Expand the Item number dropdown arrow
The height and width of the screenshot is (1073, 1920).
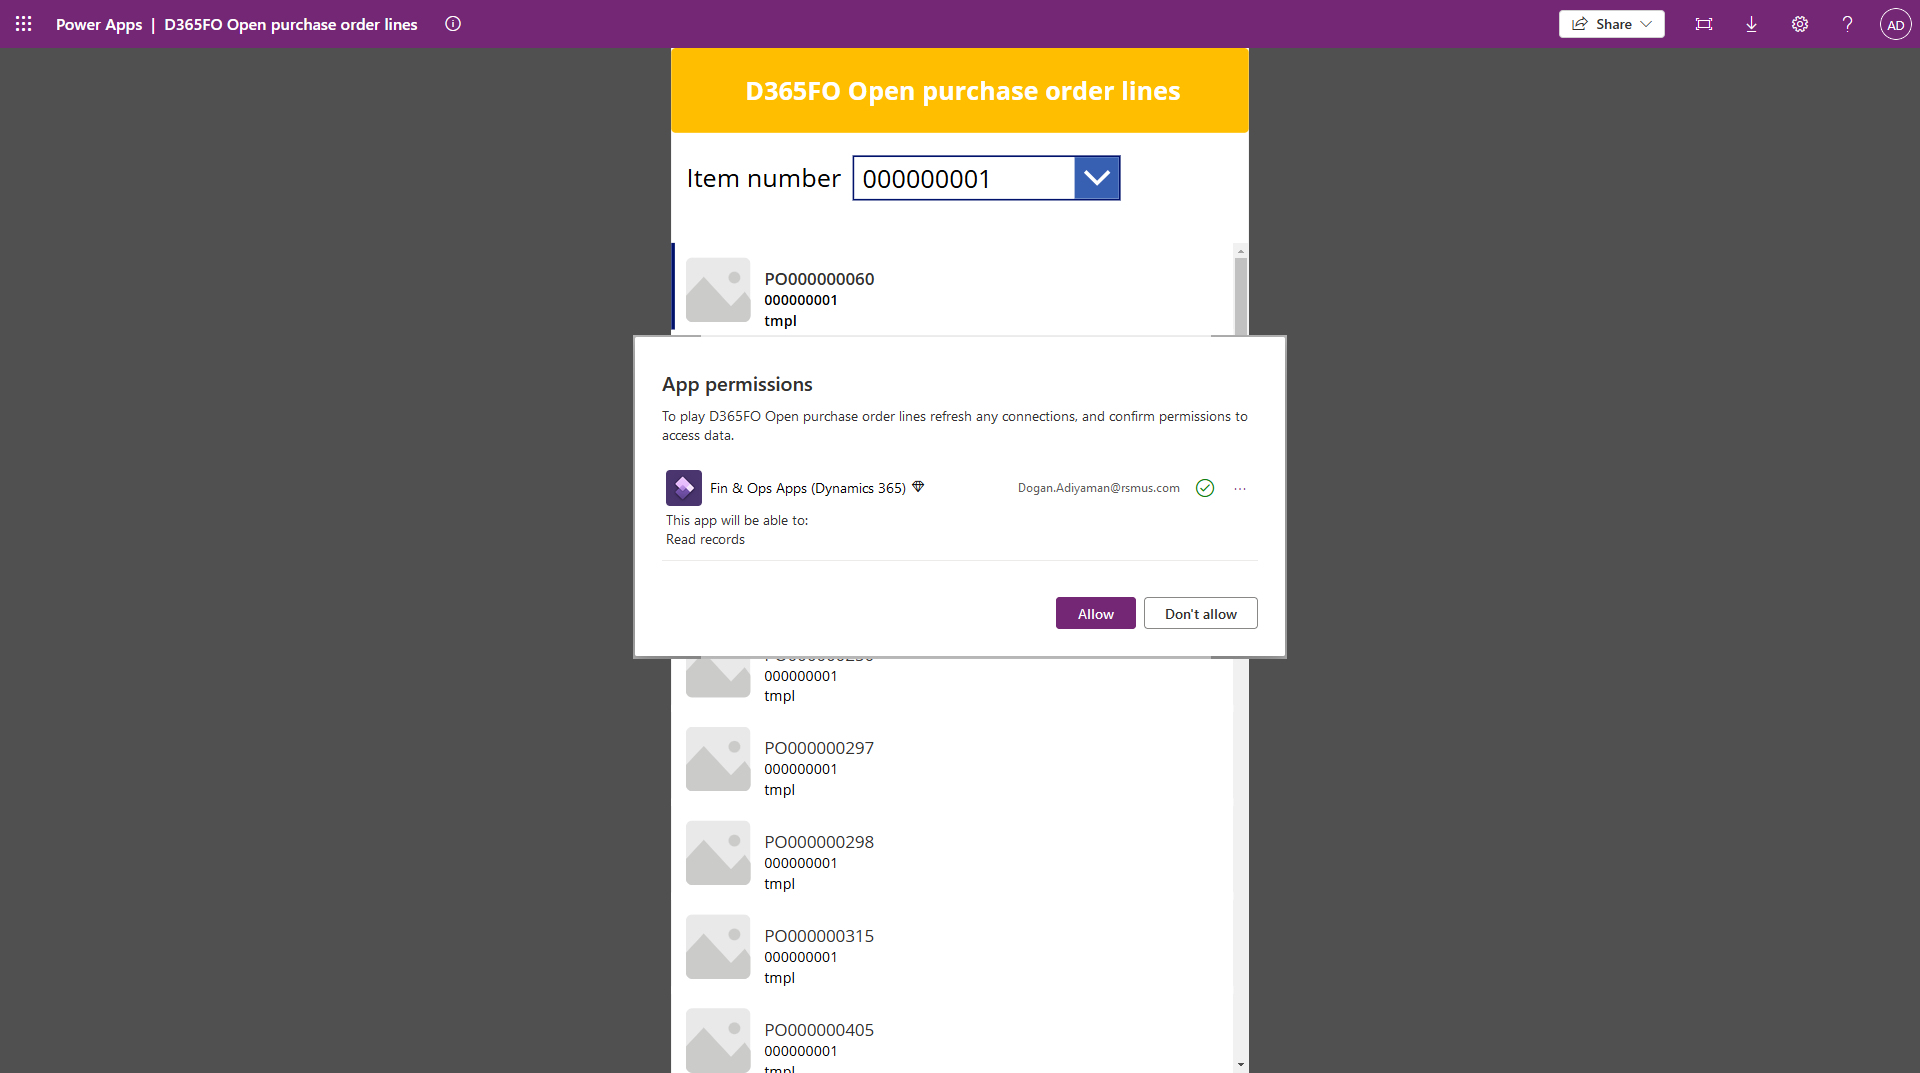click(1097, 178)
